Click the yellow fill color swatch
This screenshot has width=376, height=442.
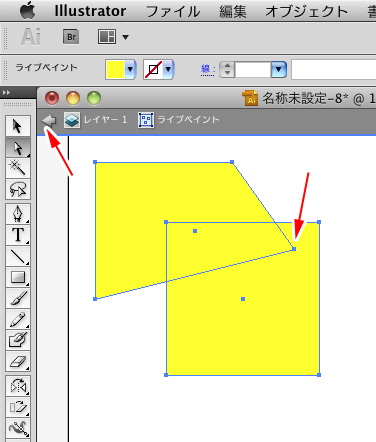point(115,70)
